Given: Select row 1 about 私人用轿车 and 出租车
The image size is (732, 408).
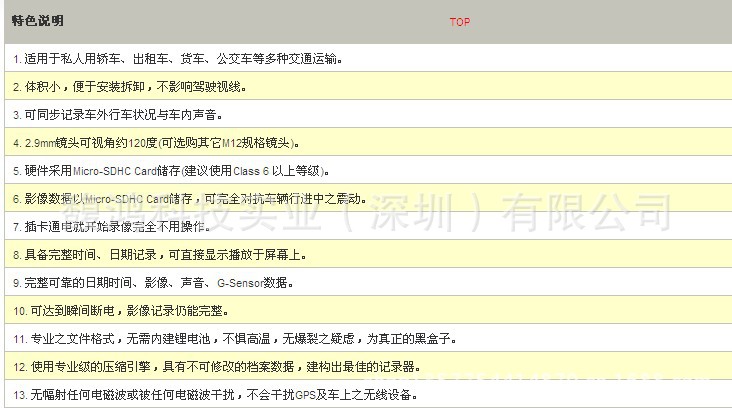Looking at the screenshot, I should coord(178,59).
